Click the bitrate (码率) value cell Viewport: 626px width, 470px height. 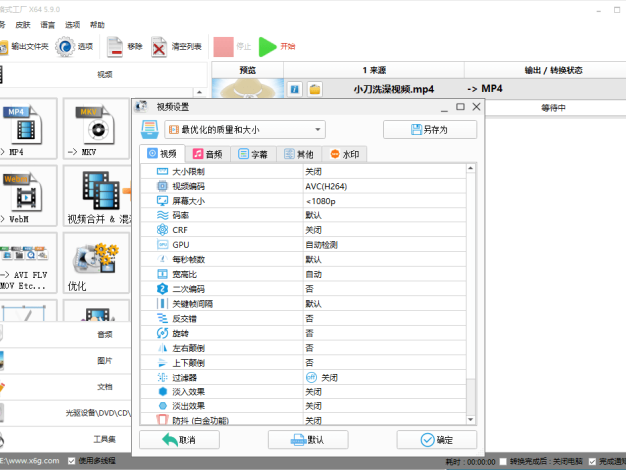coord(384,215)
